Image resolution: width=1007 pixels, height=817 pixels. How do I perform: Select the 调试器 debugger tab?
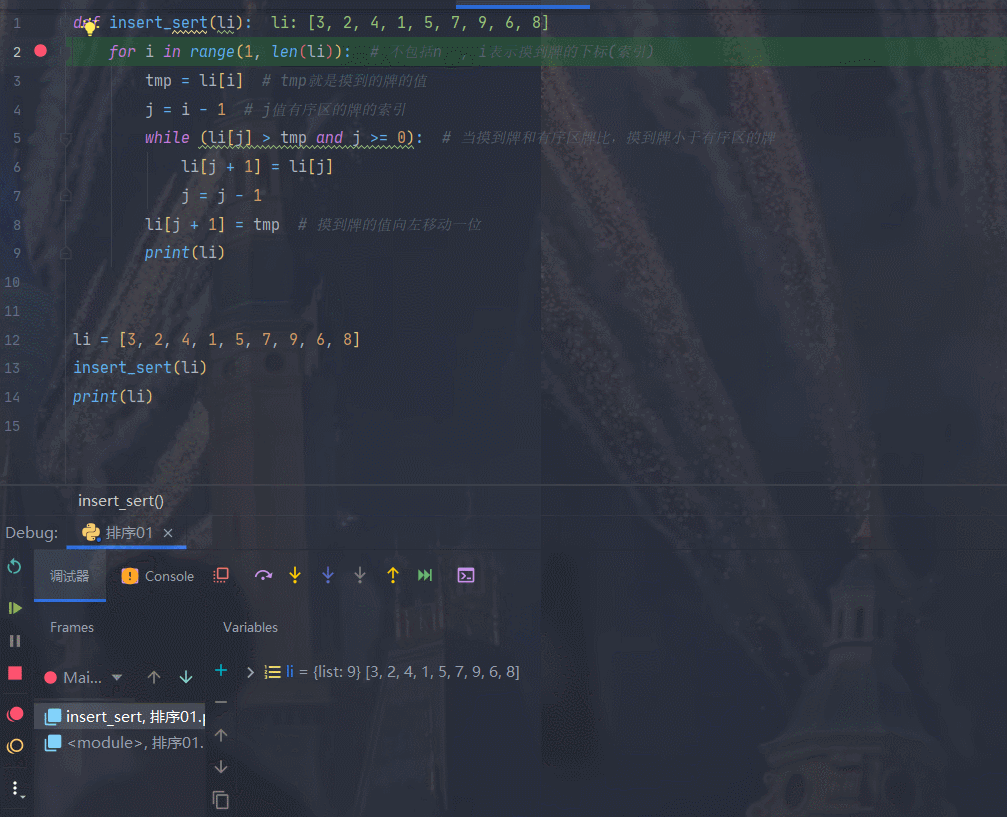[69, 575]
